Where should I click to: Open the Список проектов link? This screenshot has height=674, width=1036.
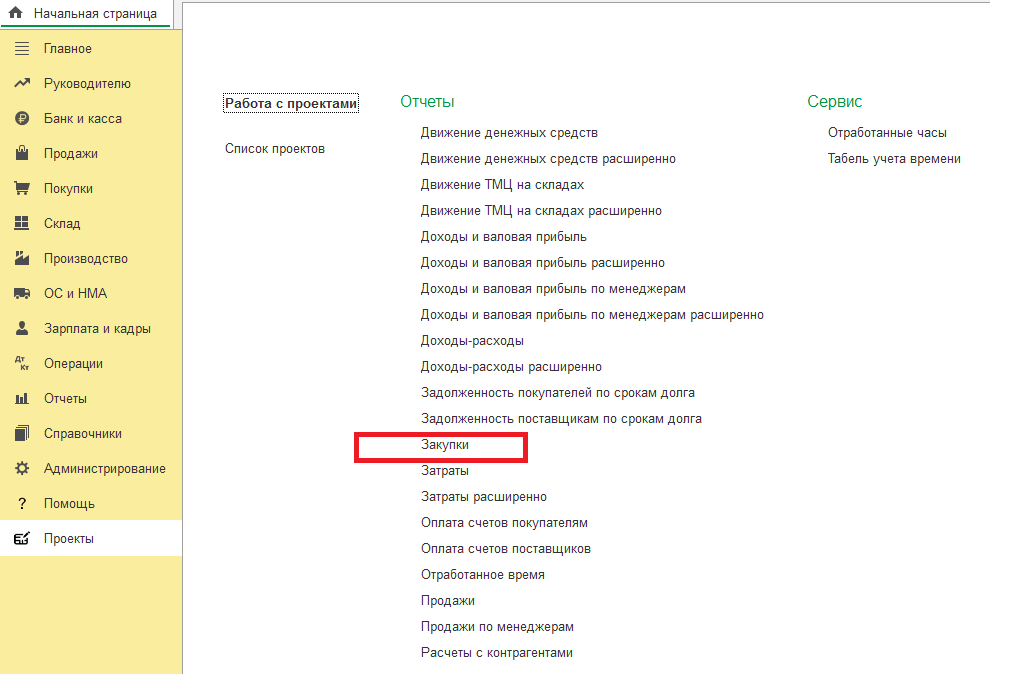point(274,149)
